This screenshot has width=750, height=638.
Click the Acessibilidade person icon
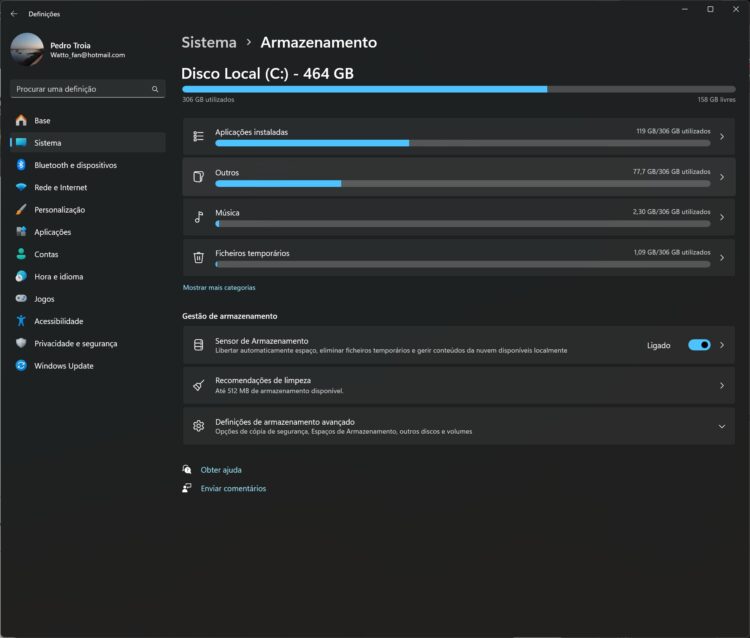click(21, 321)
